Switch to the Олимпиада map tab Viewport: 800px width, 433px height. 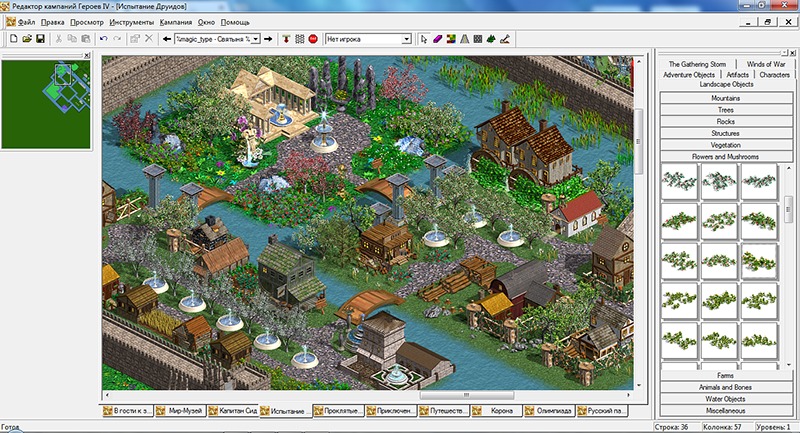tap(549, 411)
